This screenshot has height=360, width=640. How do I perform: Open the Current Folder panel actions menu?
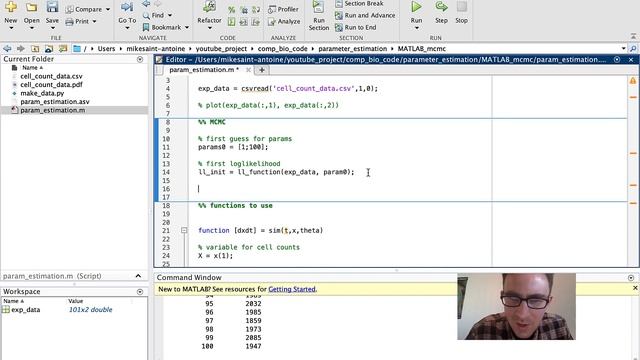coord(140,60)
